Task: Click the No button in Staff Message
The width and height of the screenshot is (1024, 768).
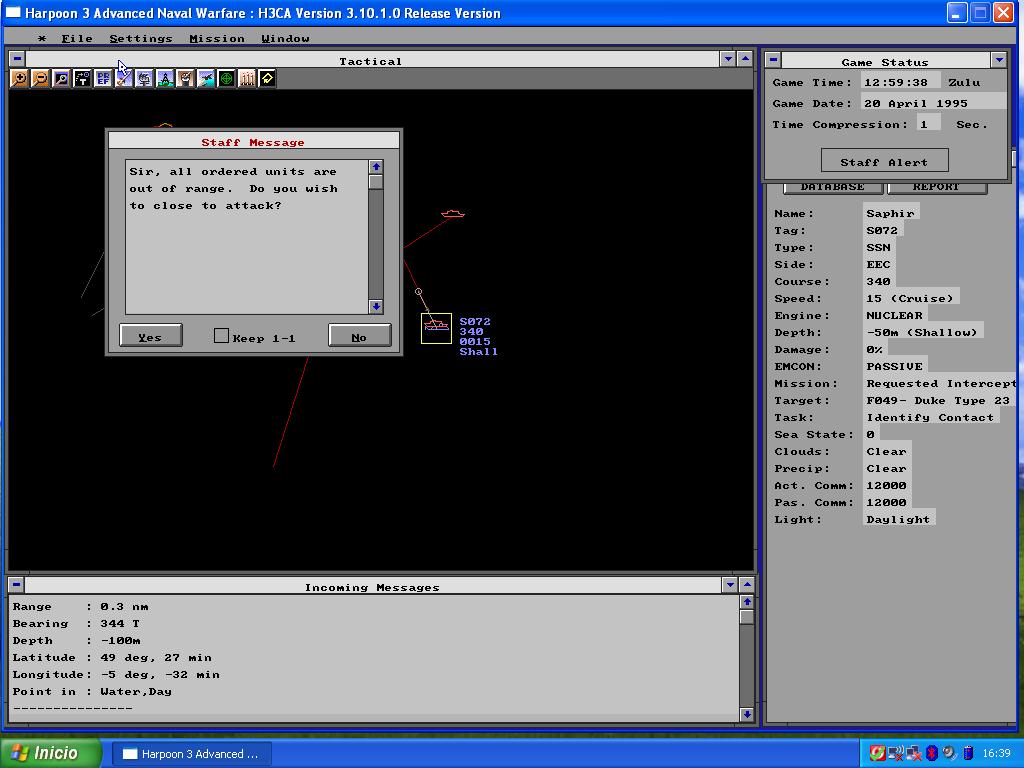Action: click(x=359, y=336)
